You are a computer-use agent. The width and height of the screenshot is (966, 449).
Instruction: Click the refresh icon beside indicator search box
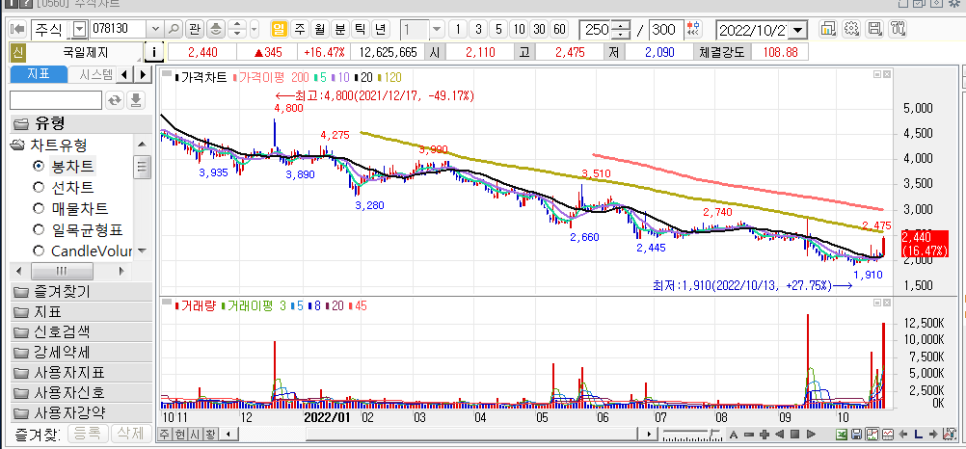click(x=115, y=100)
